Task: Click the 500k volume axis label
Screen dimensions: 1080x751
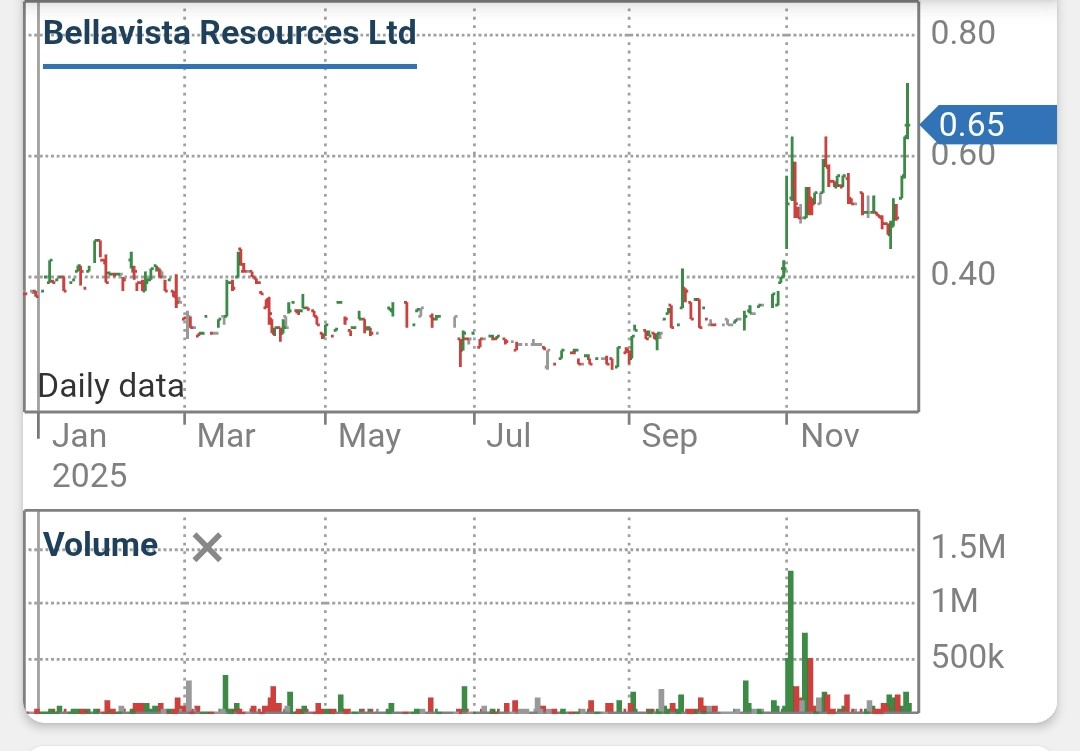Action: pos(968,657)
